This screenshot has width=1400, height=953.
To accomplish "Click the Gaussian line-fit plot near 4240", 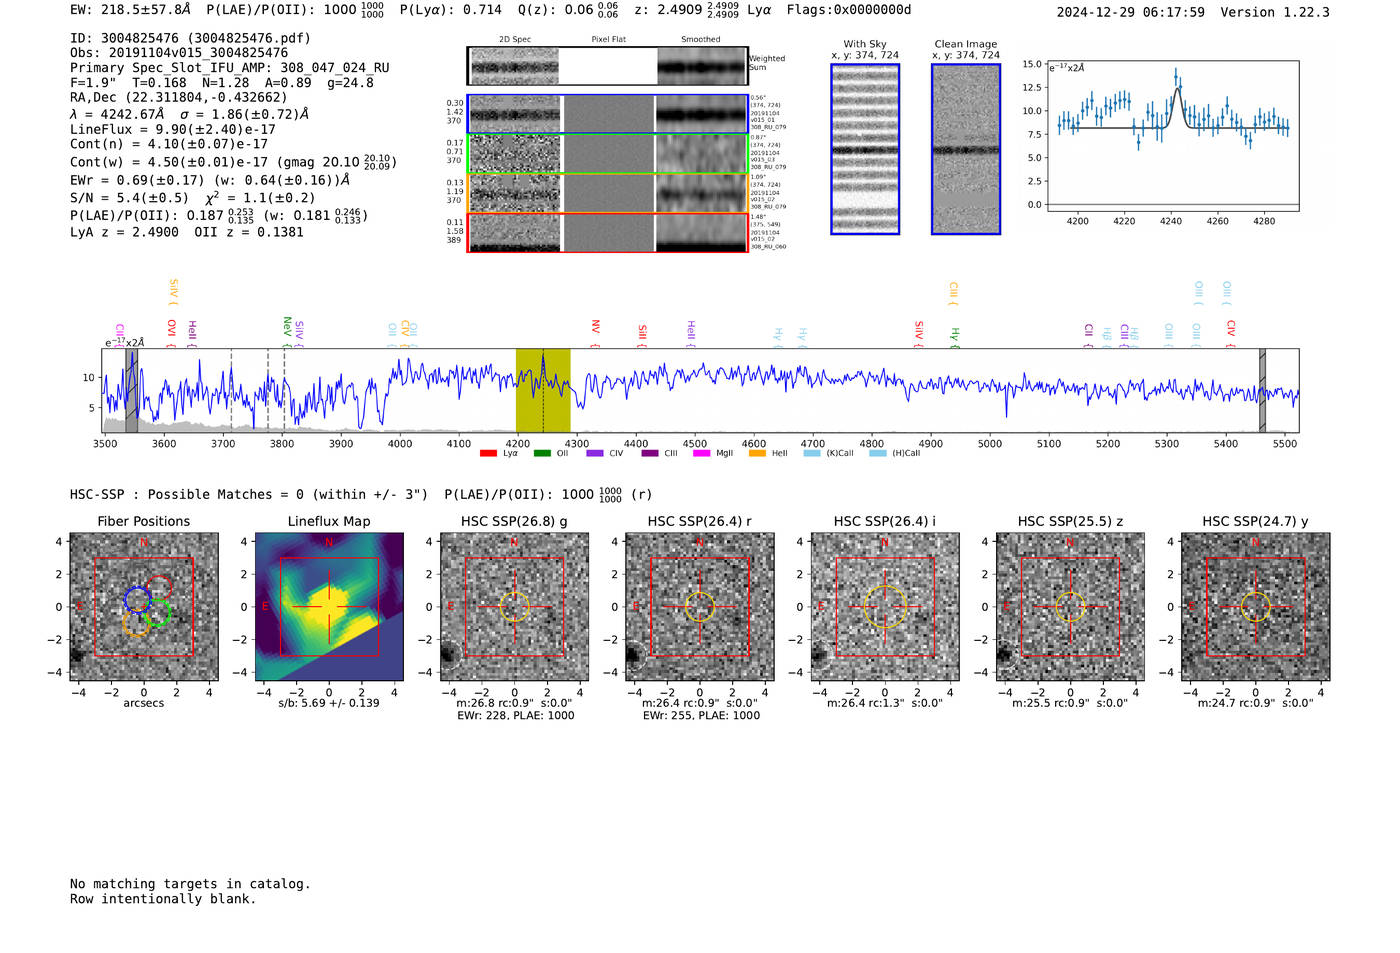I will (x=1172, y=135).
